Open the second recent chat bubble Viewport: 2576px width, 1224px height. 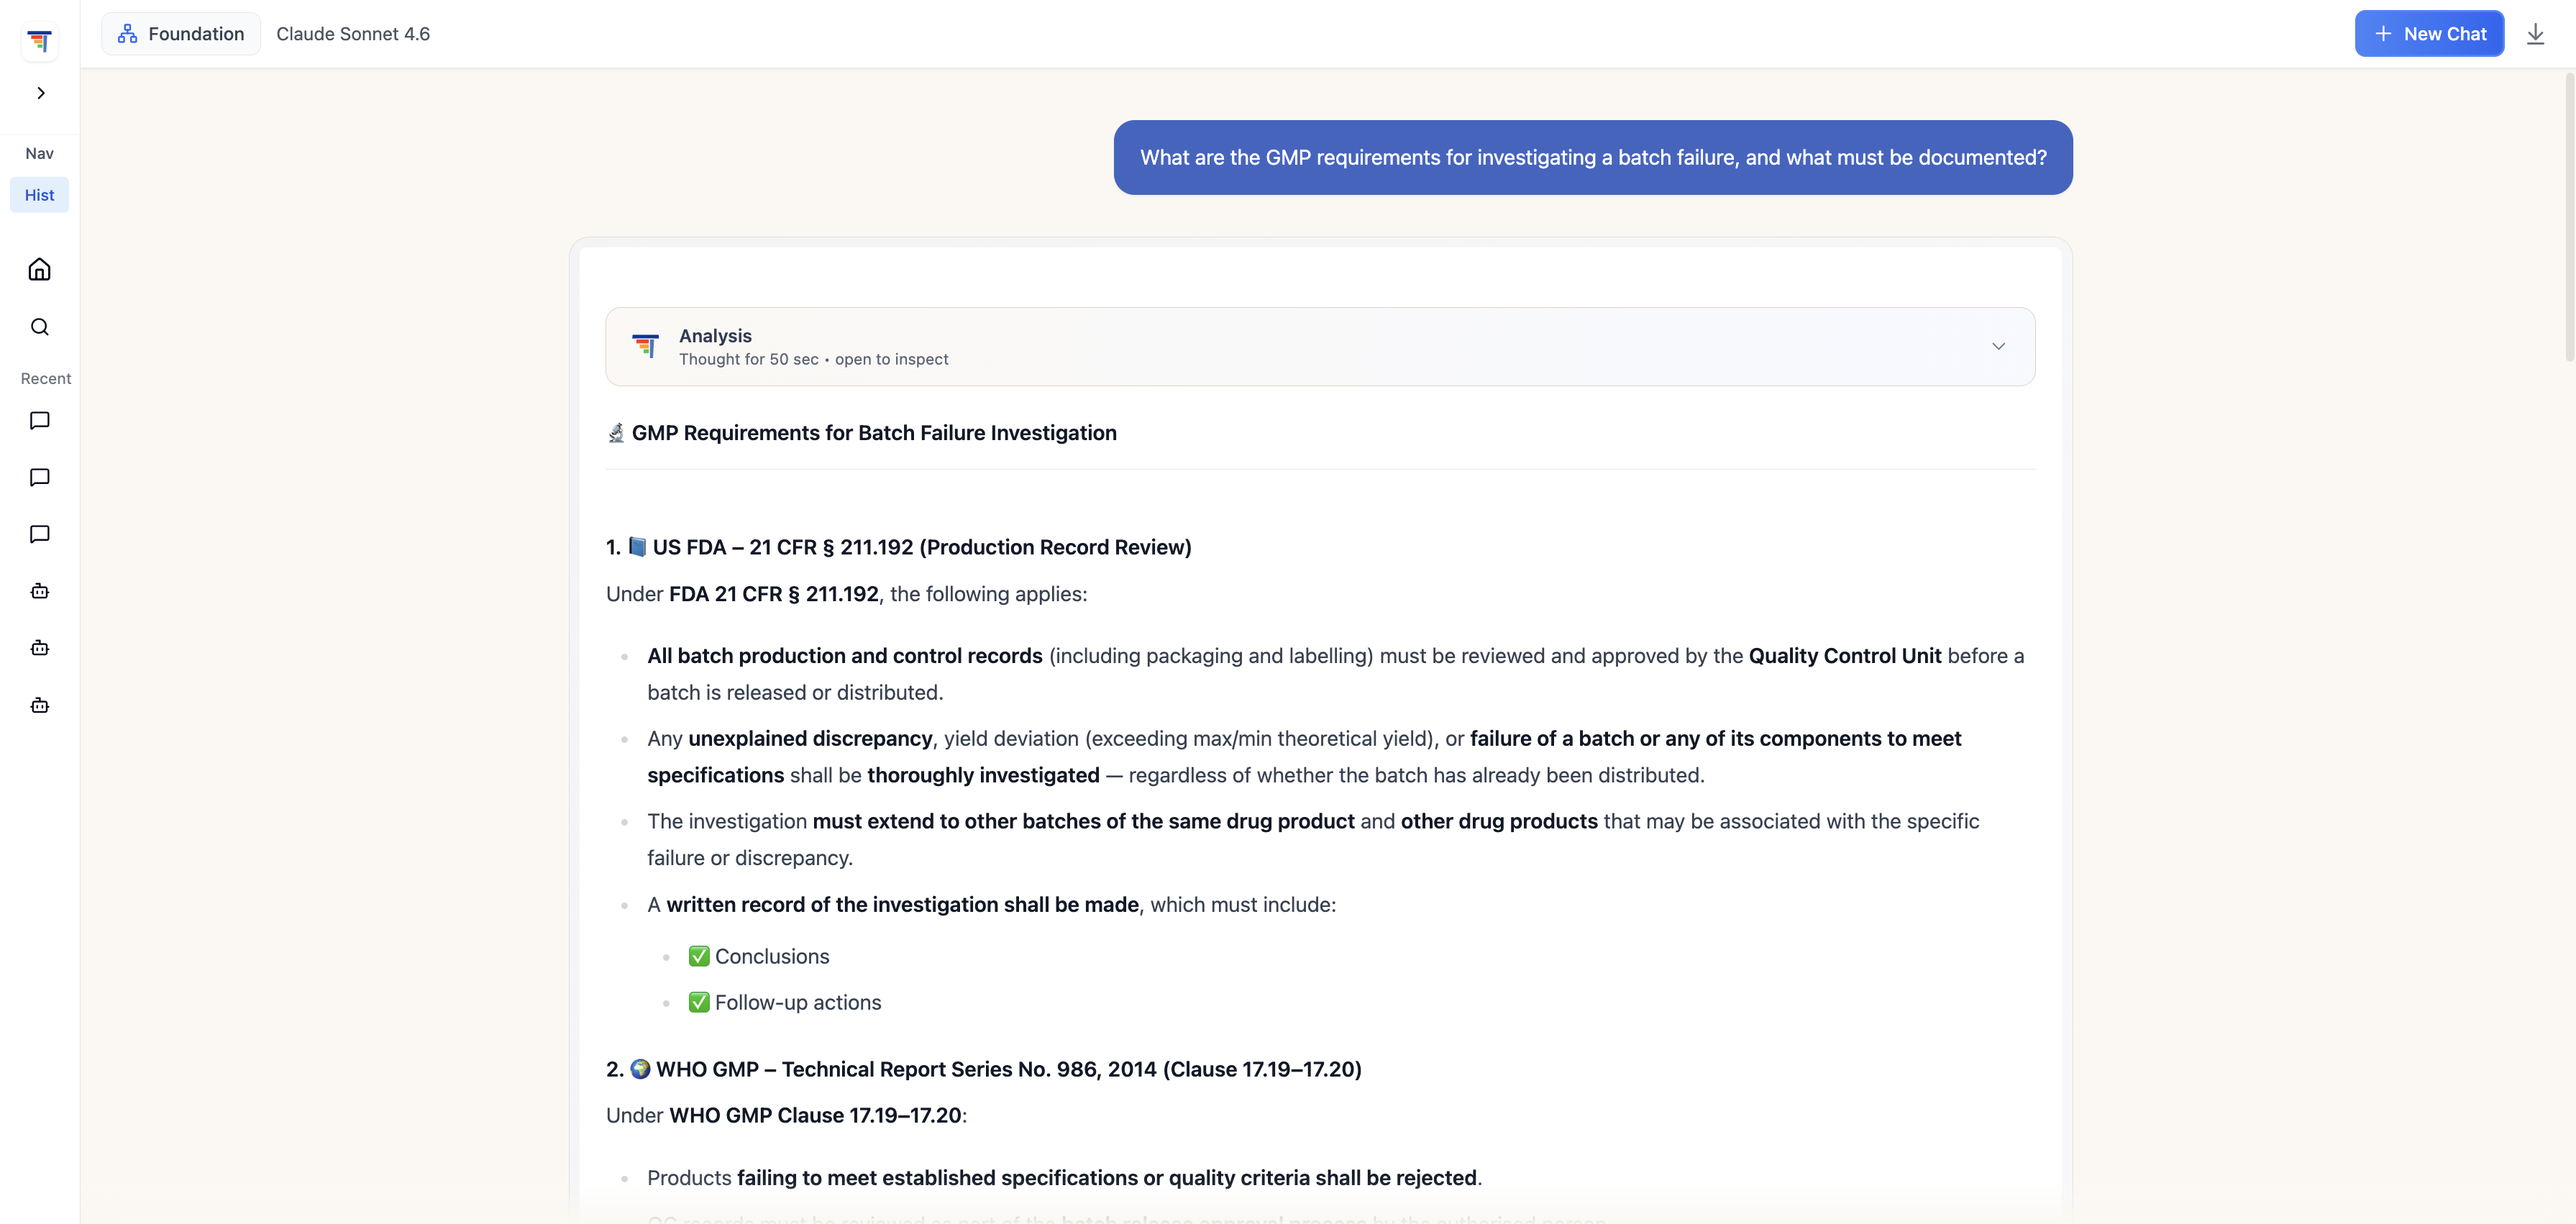click(x=40, y=478)
